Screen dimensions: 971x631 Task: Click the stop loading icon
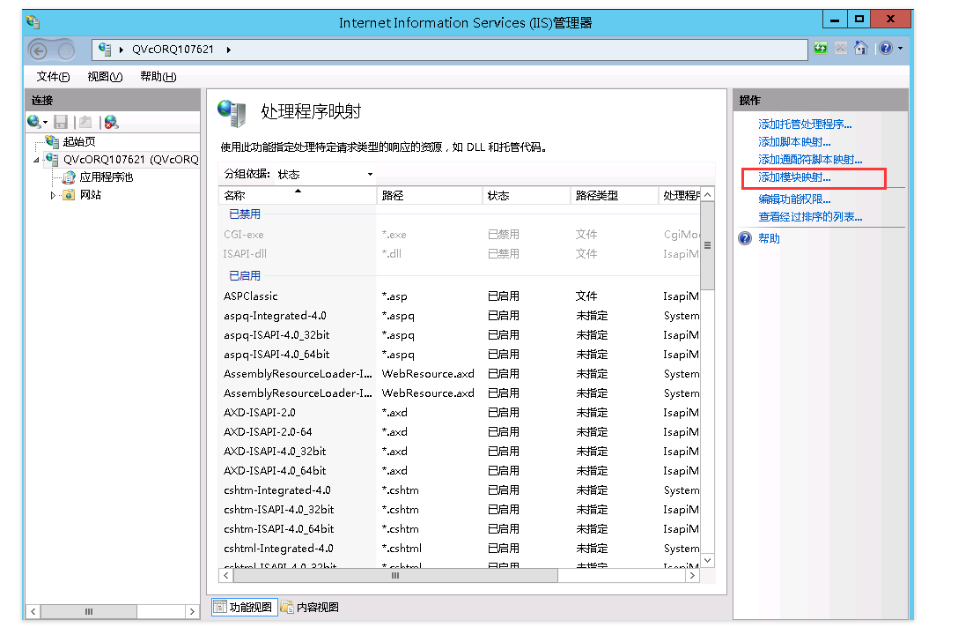[840, 48]
